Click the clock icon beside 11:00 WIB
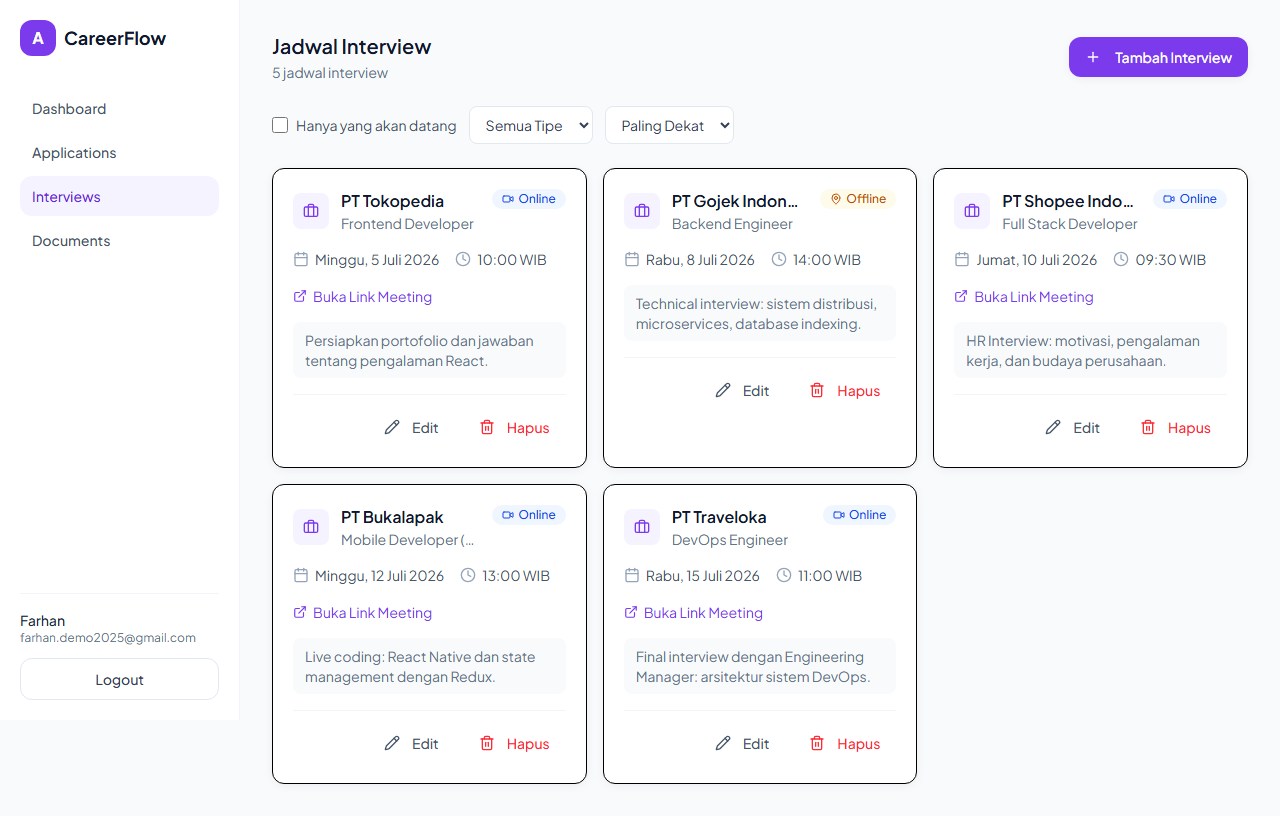The image size is (1280, 816). point(784,575)
